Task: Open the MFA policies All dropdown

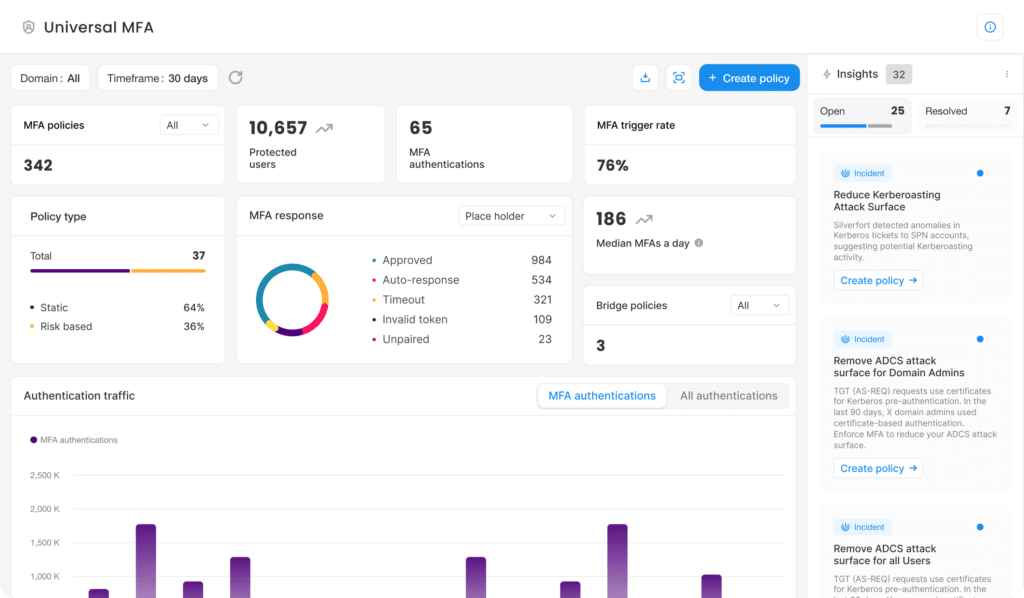Action: coord(189,125)
